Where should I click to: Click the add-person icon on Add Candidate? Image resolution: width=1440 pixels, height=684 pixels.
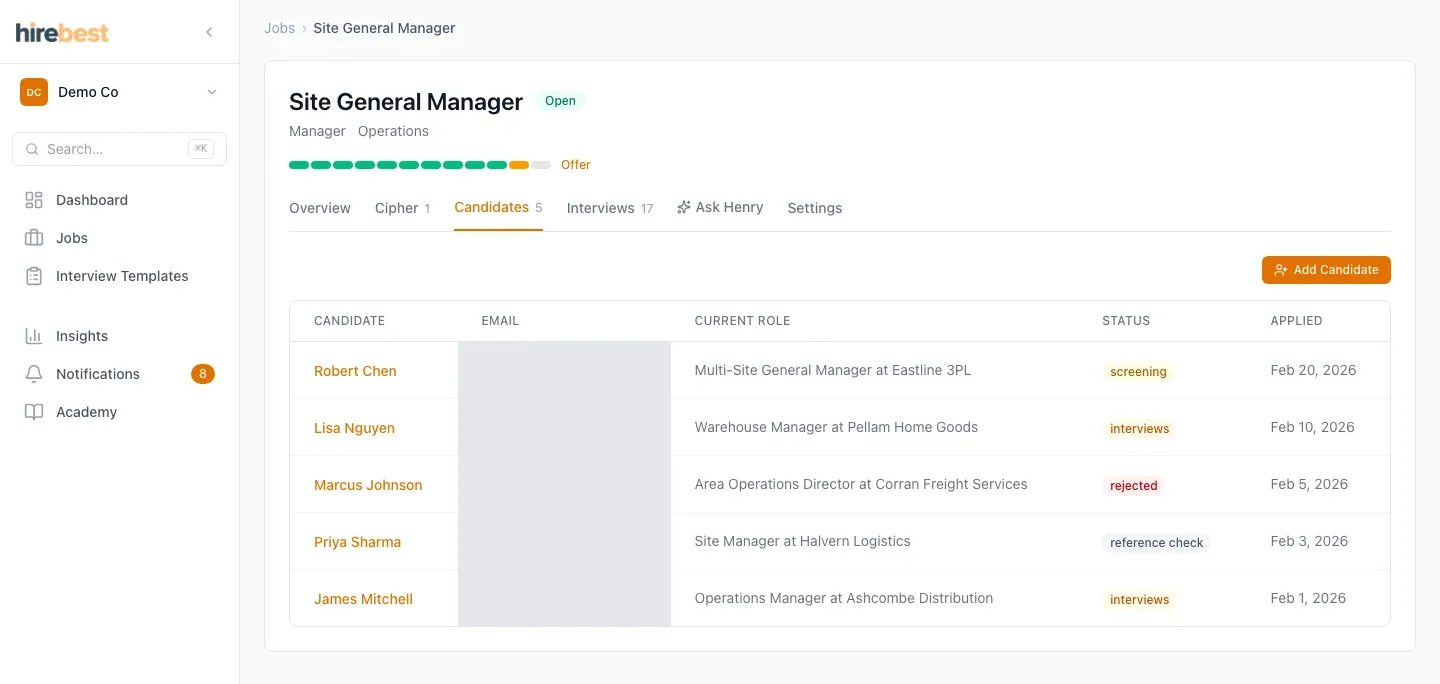click(1281, 270)
